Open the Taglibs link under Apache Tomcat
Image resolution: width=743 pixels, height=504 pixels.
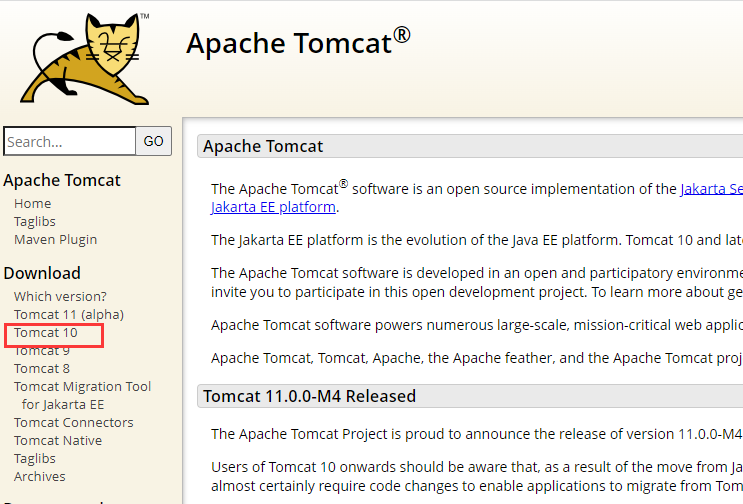coord(35,221)
